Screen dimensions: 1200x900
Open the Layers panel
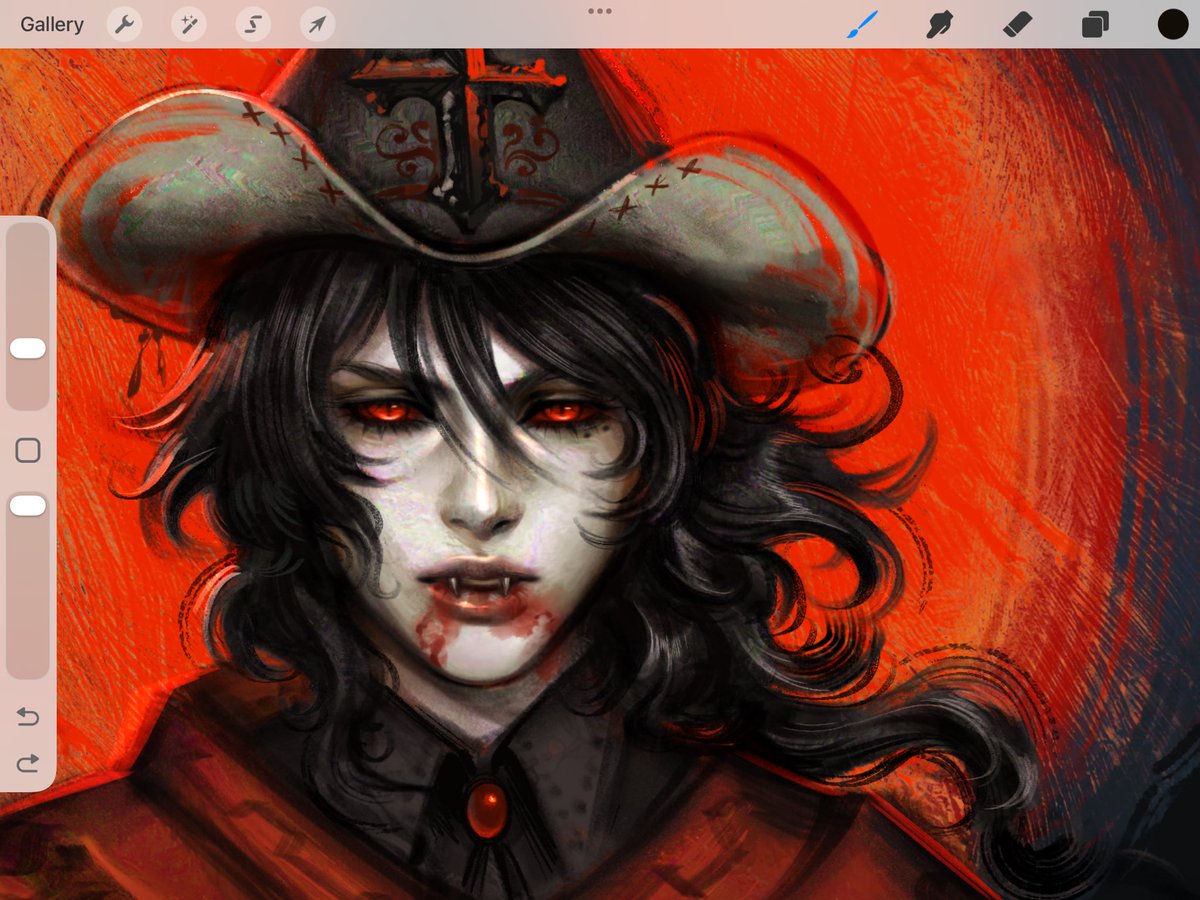pyautogui.click(x=1095, y=25)
